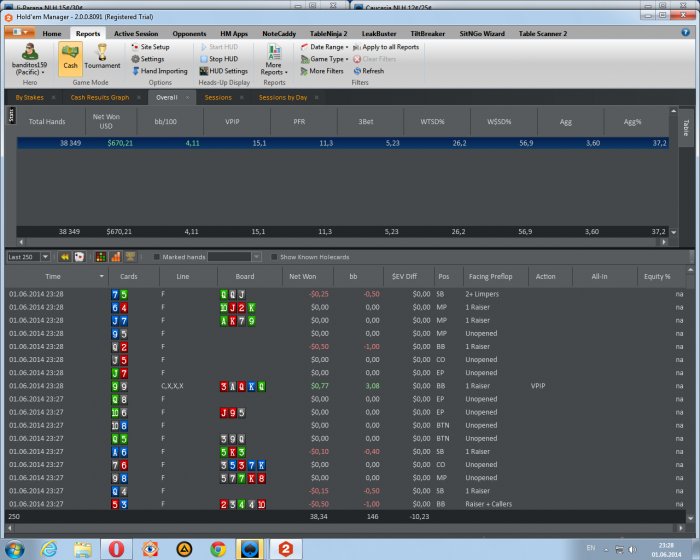The height and width of the screenshot is (560, 700).
Task: Click Apply to all Reports
Action: pyautogui.click(x=389, y=47)
